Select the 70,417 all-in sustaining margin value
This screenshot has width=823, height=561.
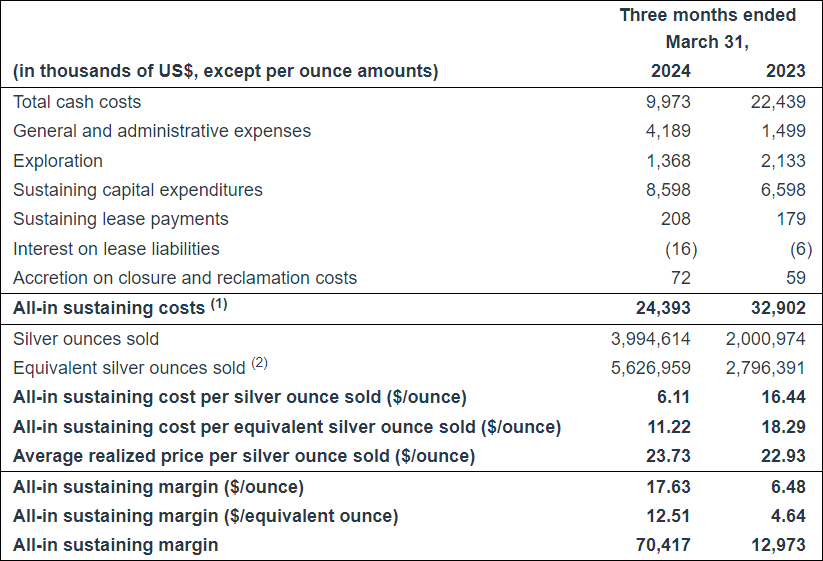664,545
